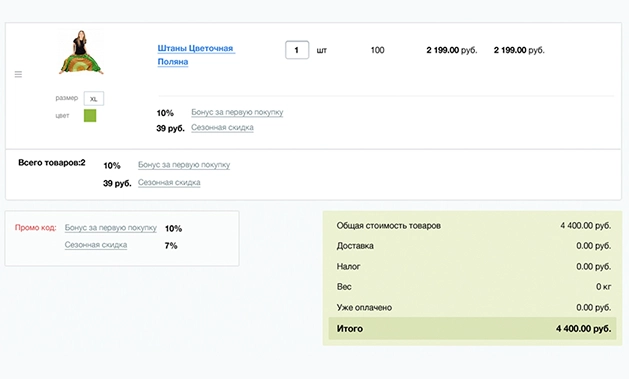
Task: Open Сезонная скидка in Промо код box
Action: 96,245
